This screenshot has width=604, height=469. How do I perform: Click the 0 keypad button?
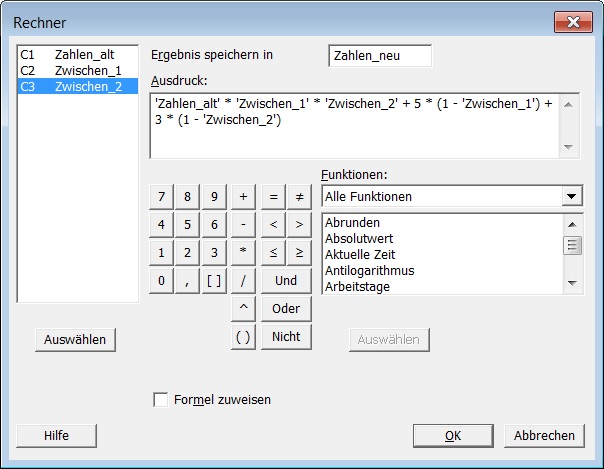tap(161, 281)
